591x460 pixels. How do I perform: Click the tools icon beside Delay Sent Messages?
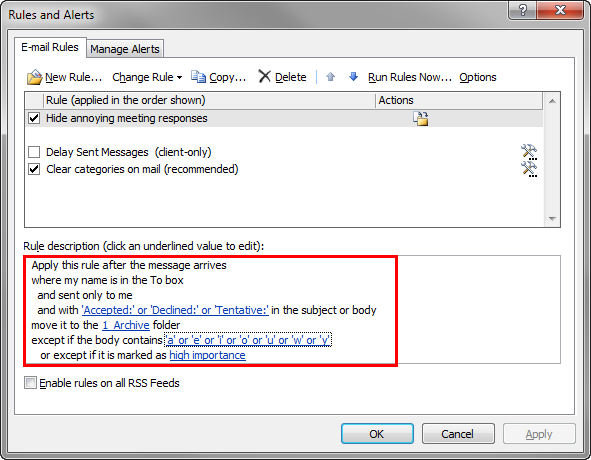pos(529,152)
